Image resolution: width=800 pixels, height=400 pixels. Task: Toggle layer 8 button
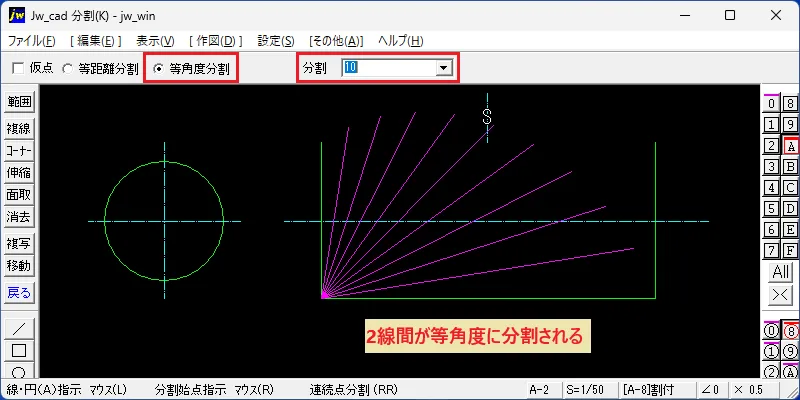790,104
